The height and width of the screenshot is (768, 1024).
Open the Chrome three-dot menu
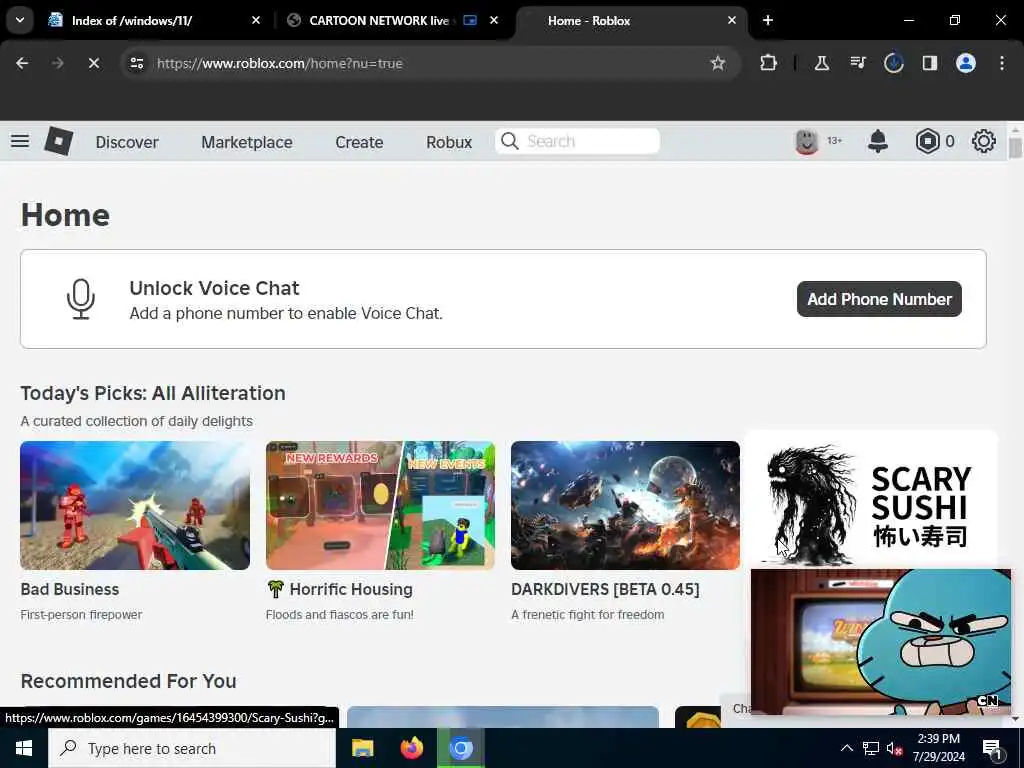[x=1002, y=63]
